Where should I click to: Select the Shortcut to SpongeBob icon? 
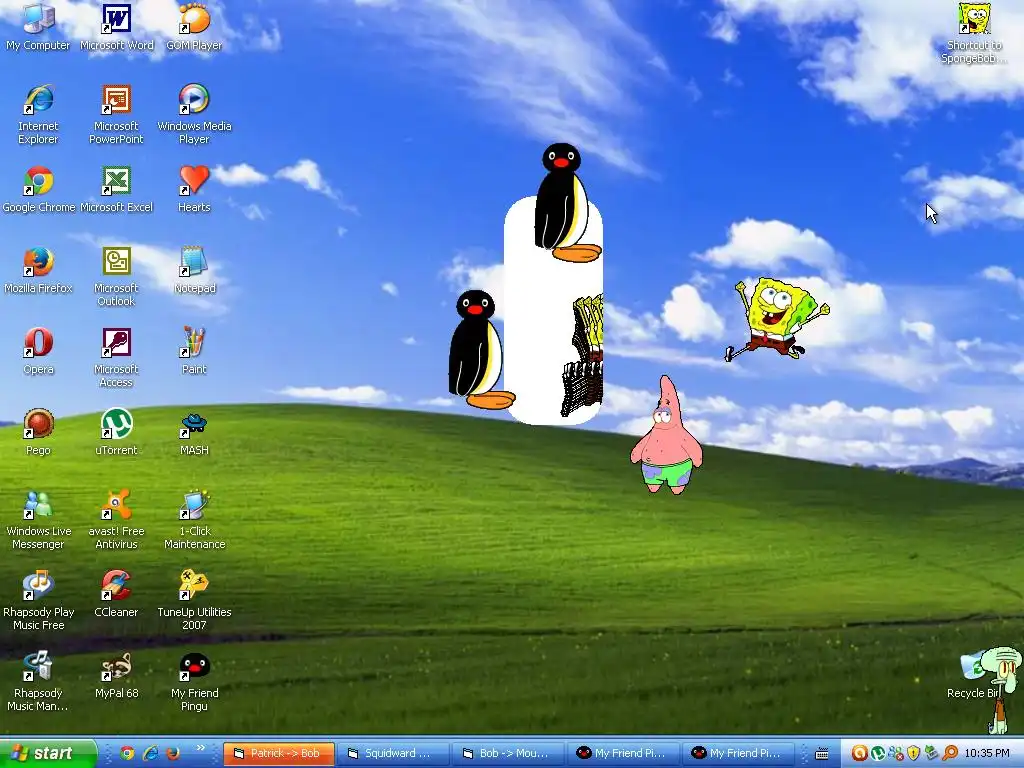[x=974, y=33]
